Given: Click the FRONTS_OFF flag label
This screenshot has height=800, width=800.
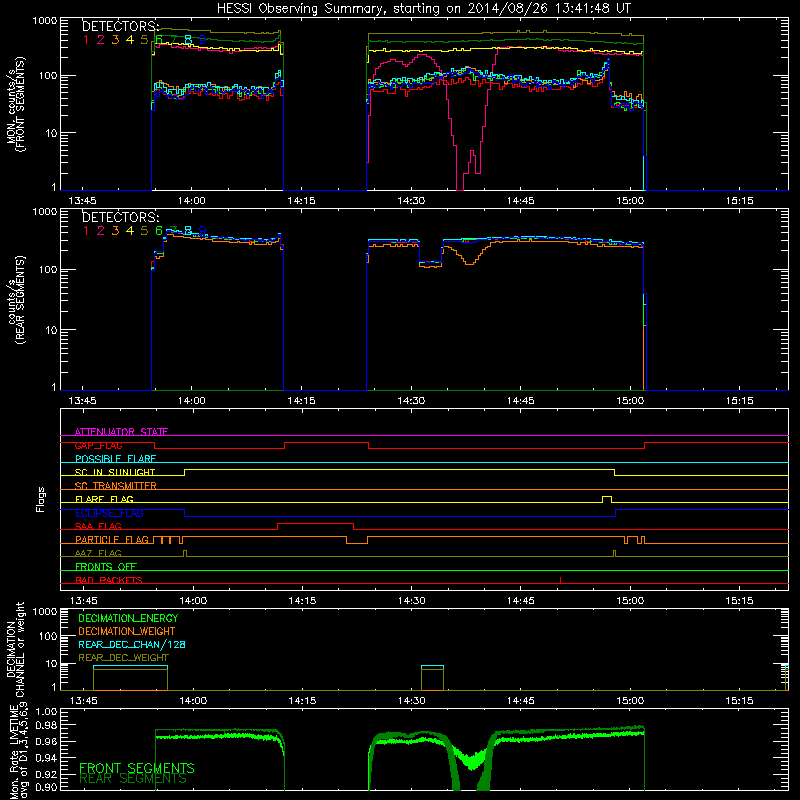Looking at the screenshot, I should 106,566.
